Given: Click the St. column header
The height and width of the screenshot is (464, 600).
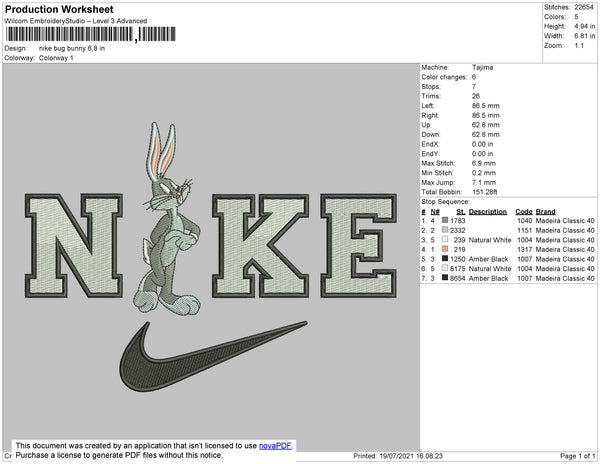Looking at the screenshot, I should (x=460, y=212).
